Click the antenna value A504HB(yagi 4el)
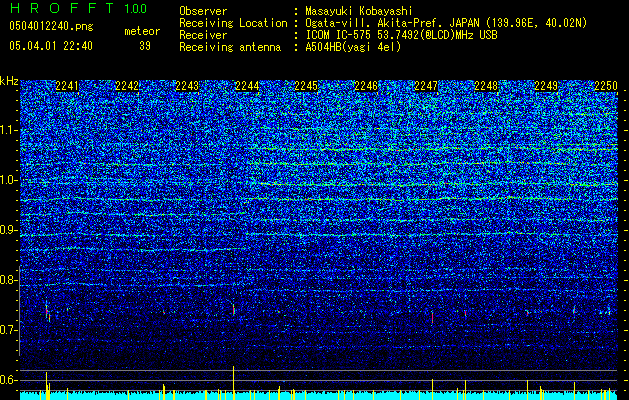The width and height of the screenshot is (629, 400). [353, 47]
